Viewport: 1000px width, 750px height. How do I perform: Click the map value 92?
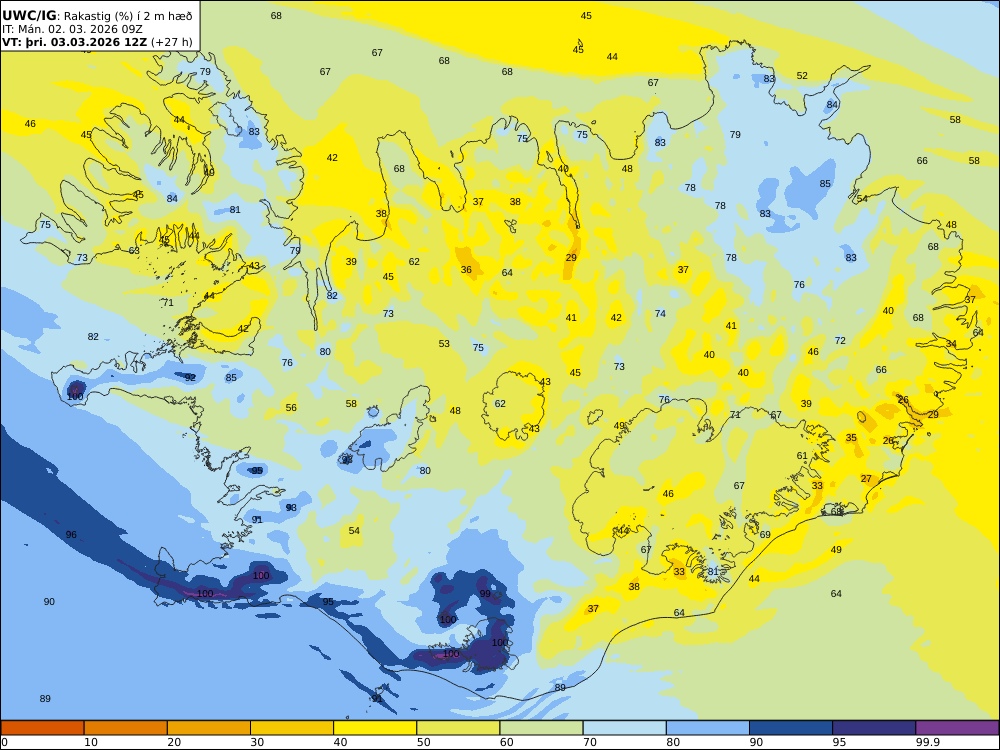pyautogui.click(x=190, y=378)
